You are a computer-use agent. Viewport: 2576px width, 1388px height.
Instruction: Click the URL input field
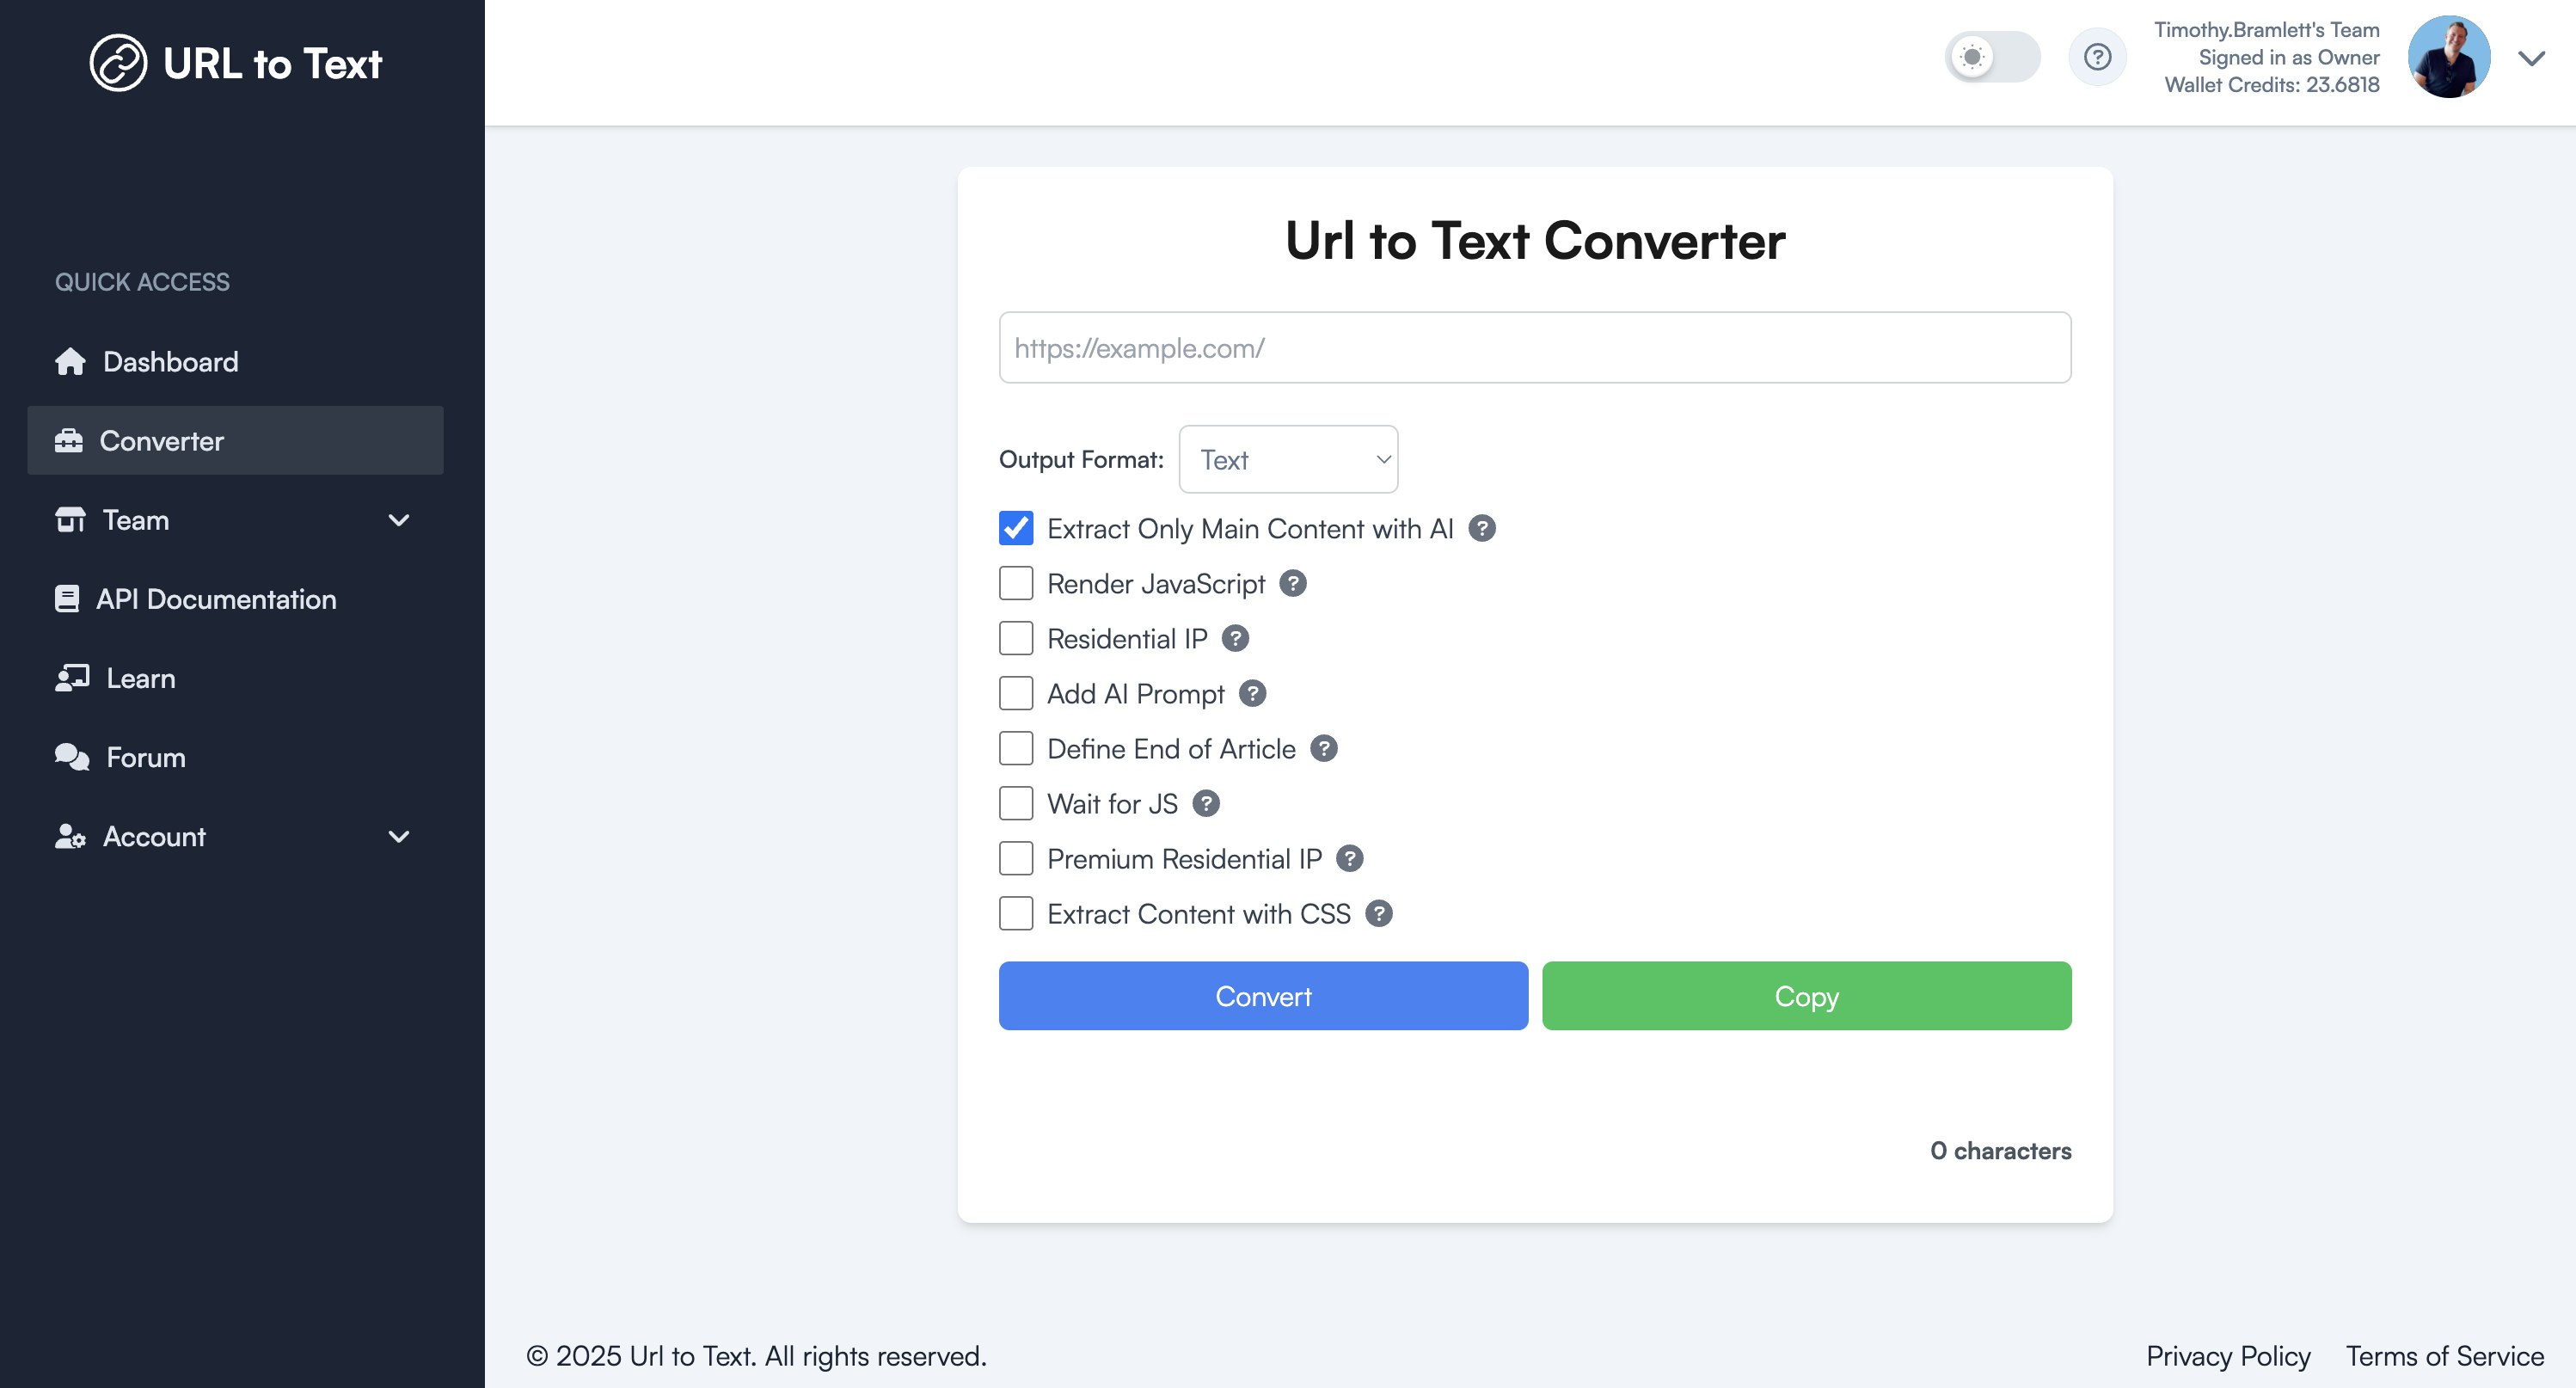[x=1534, y=347]
